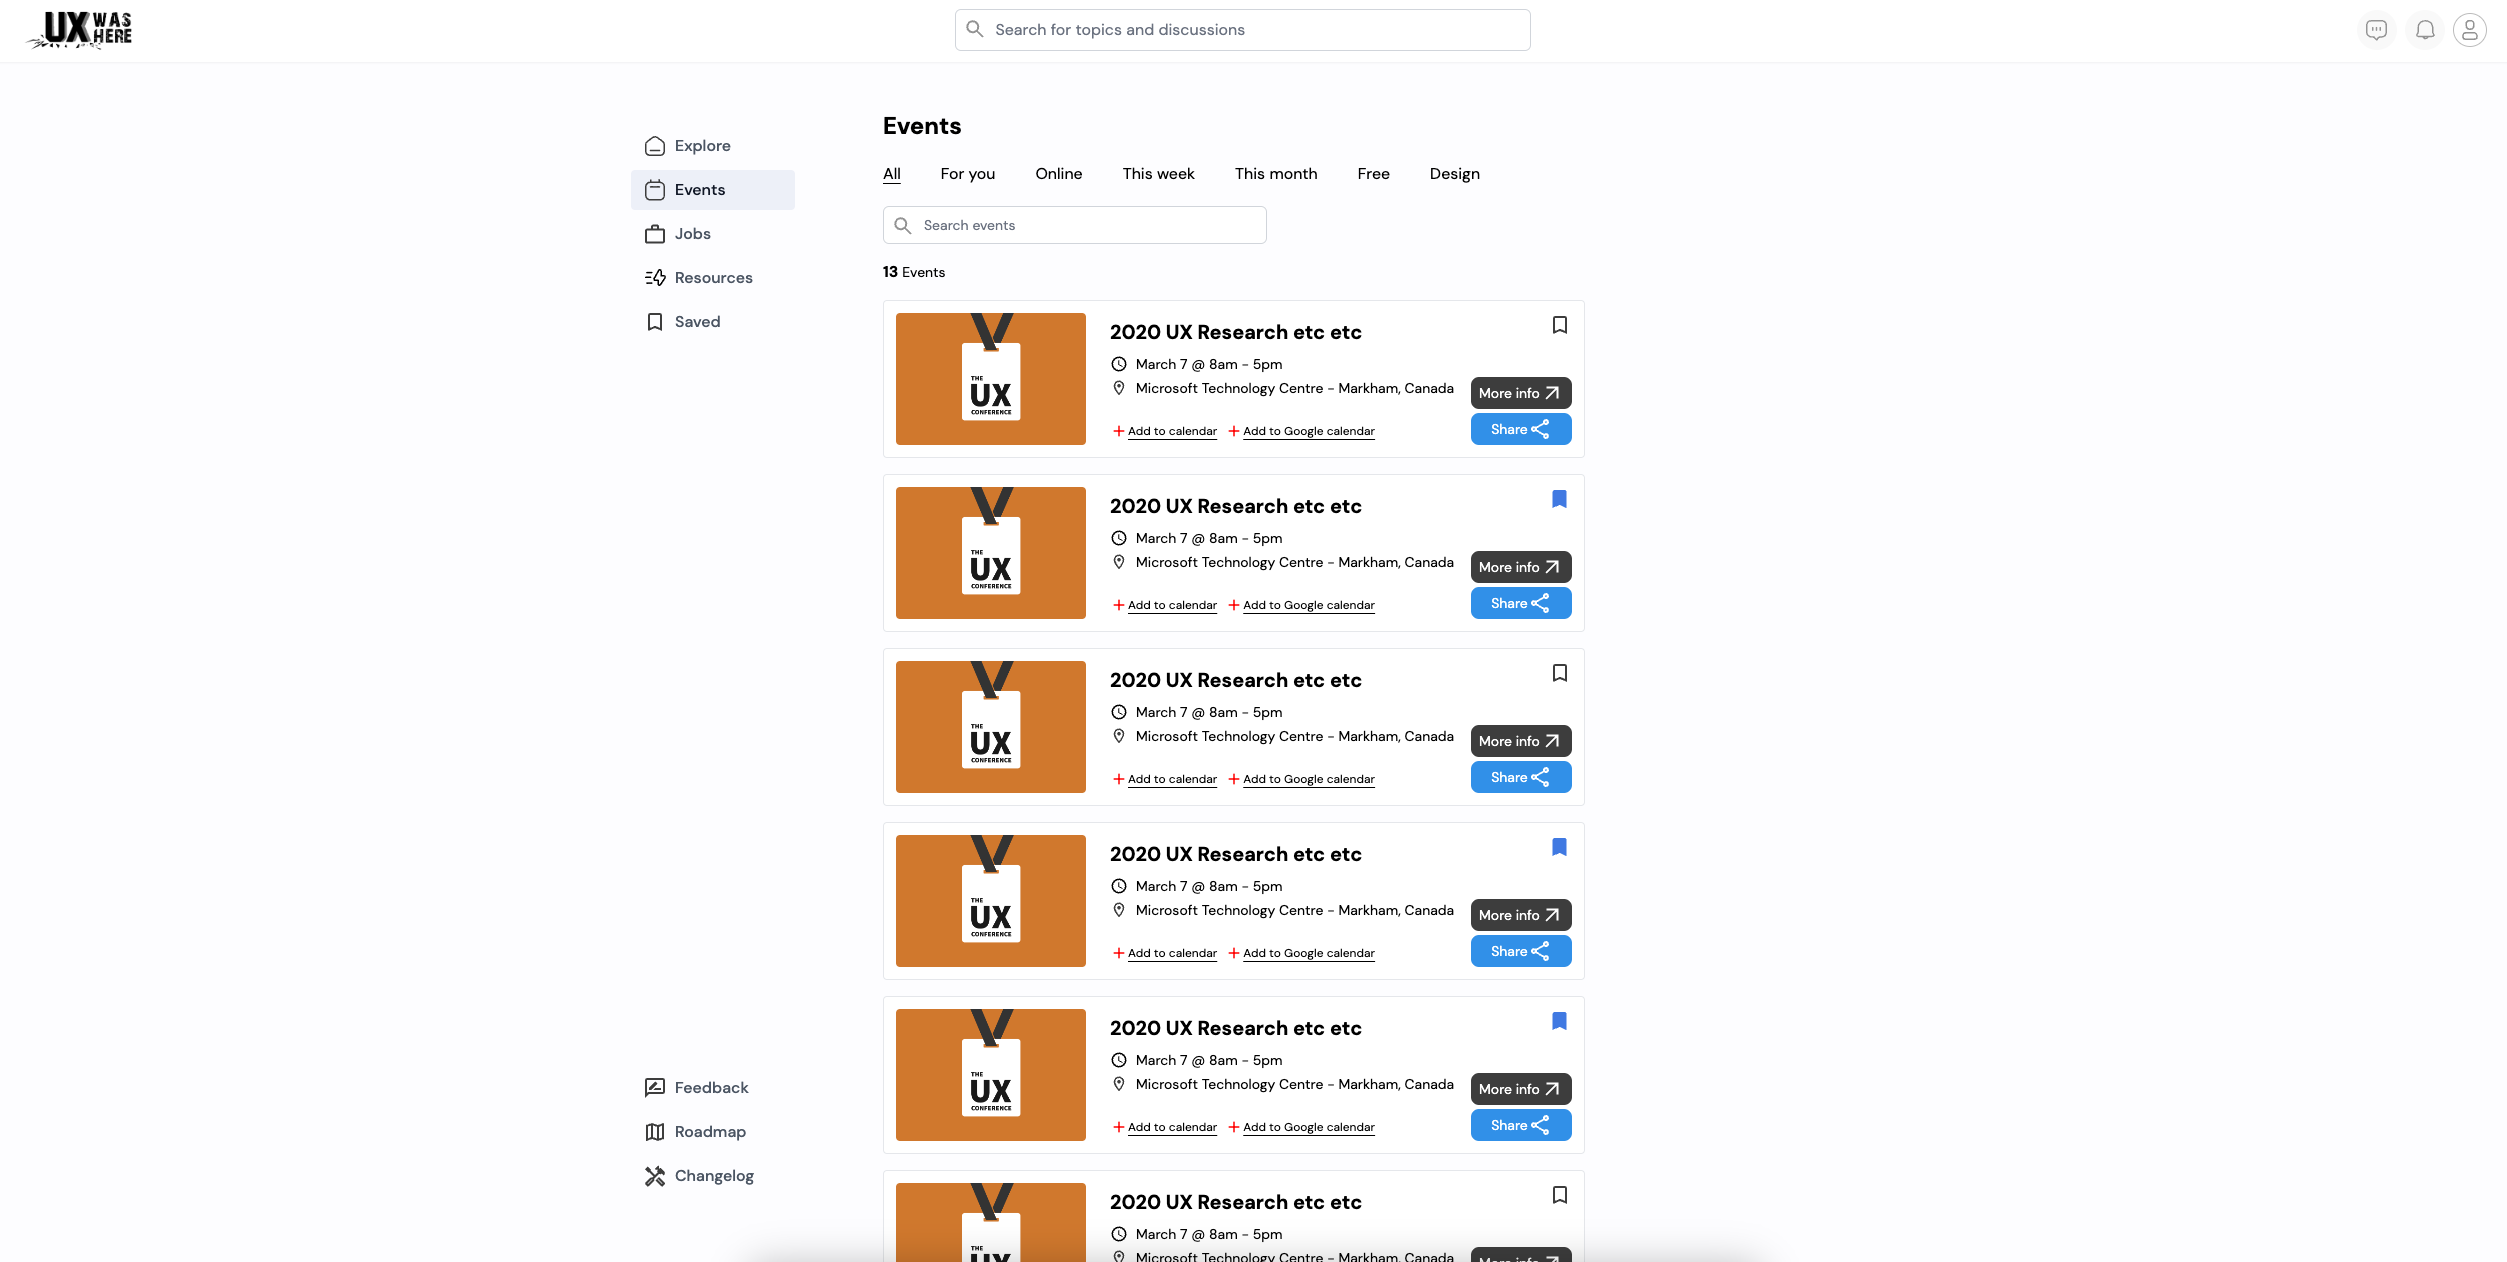Screen dimensions: 2507x1262
Task: Share the fifth event
Action: [x=1521, y=1125]
